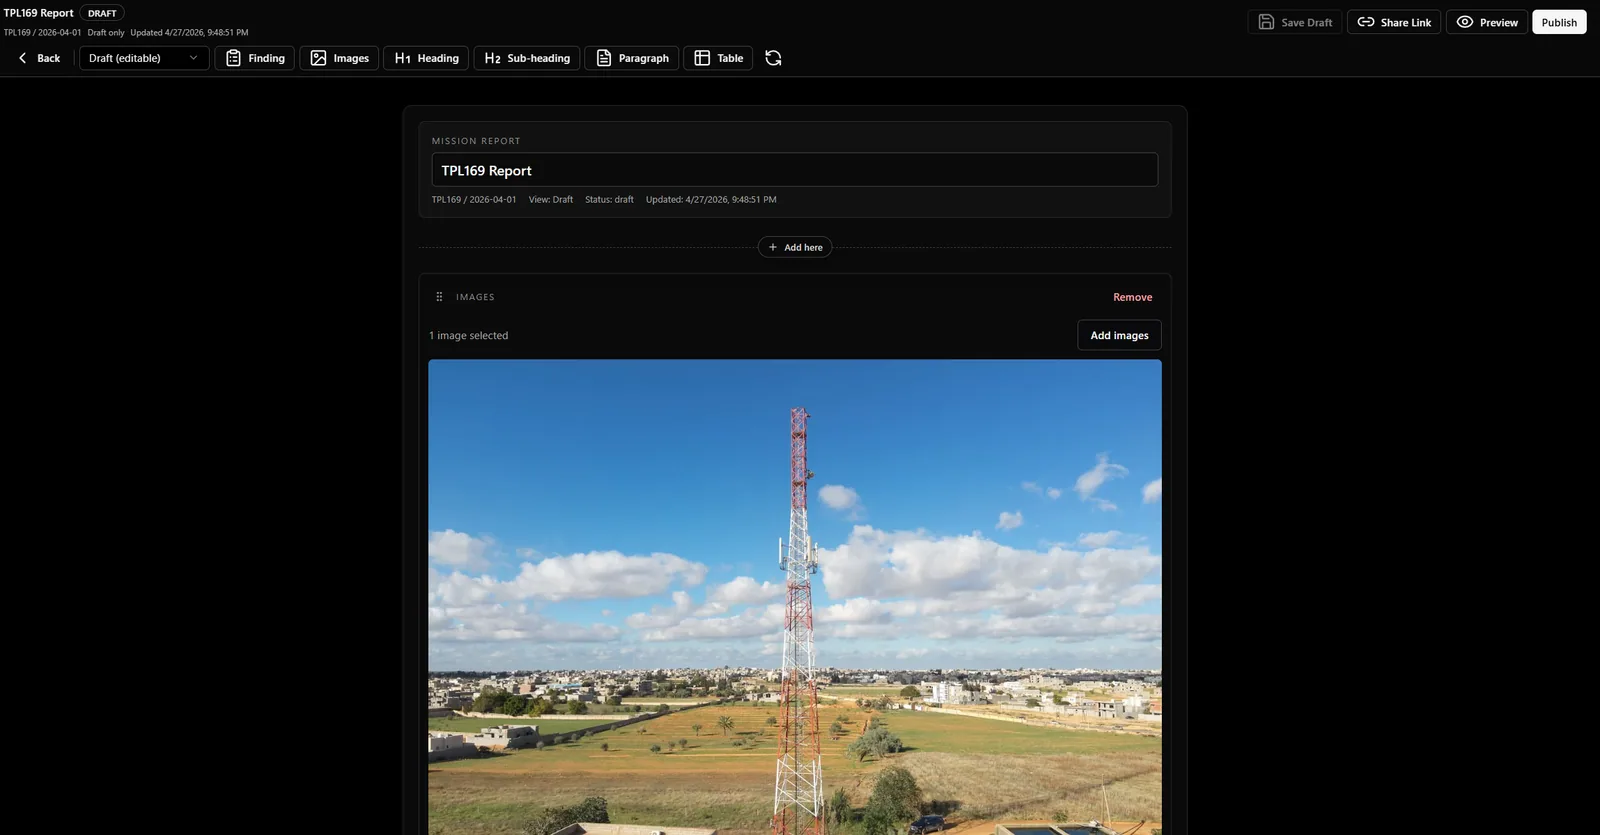Viewport: 1600px width, 835px height.
Task: Preview the report
Action: [1487, 22]
